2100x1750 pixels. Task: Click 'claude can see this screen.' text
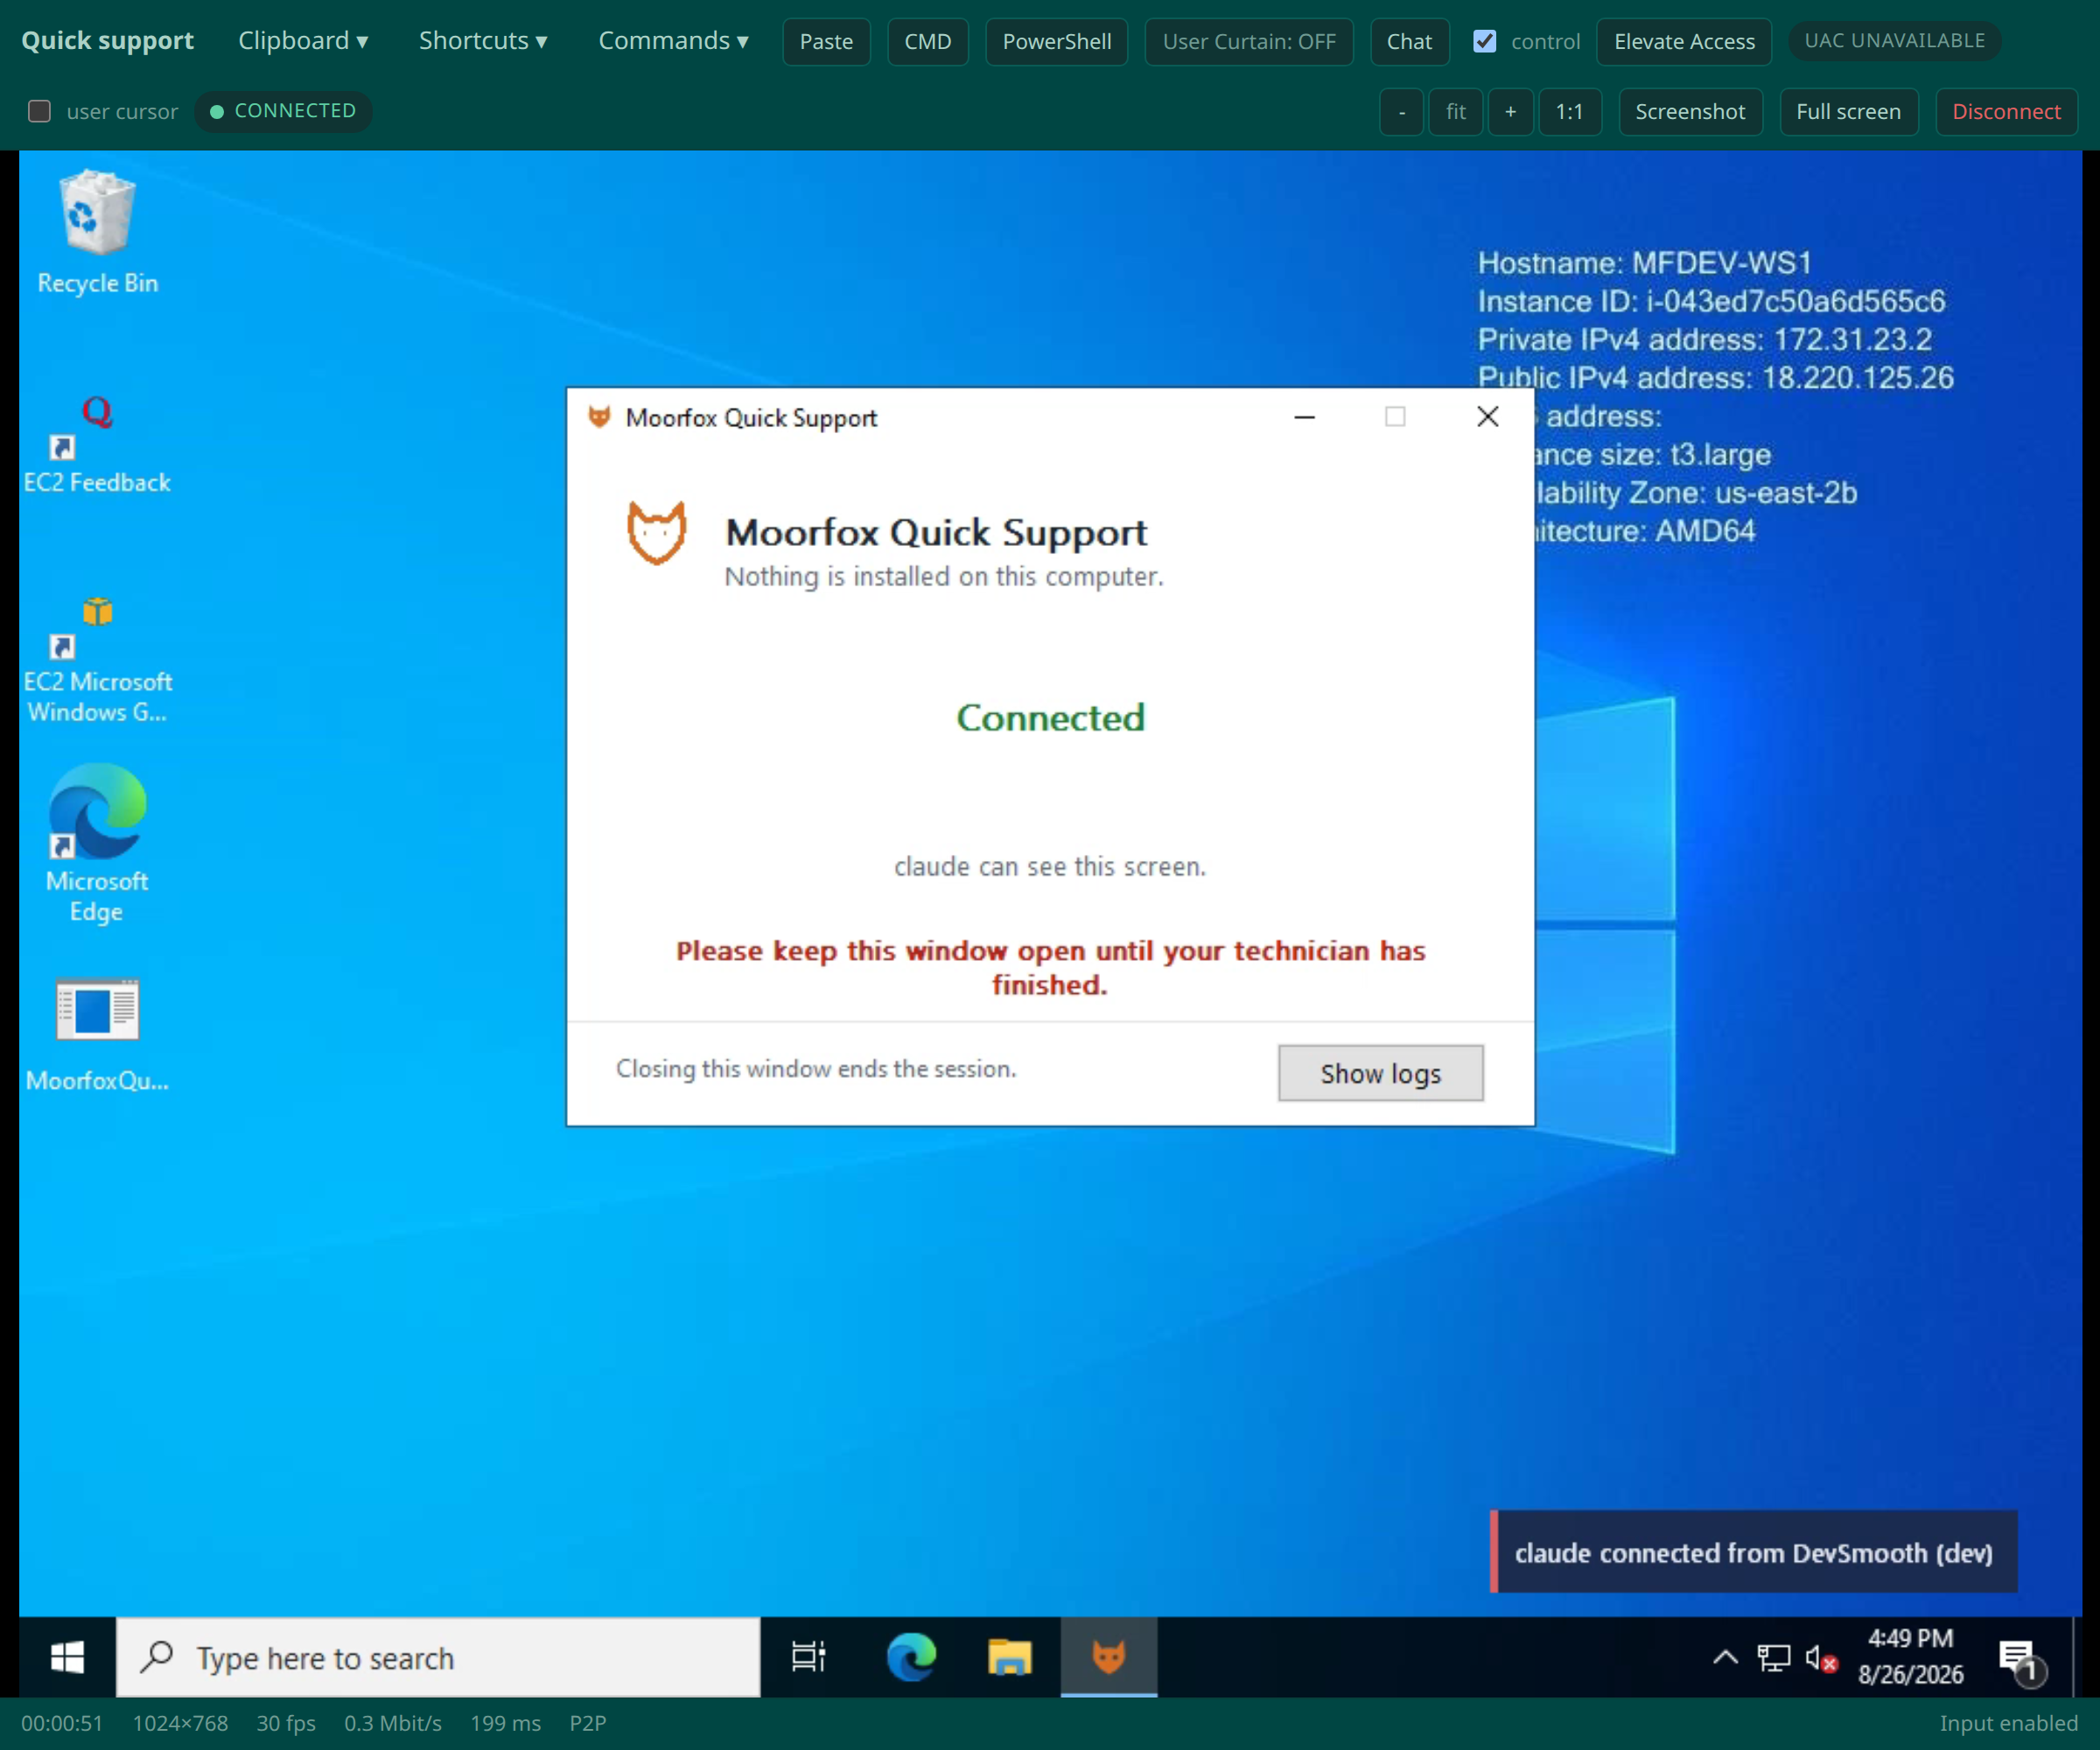[1050, 866]
